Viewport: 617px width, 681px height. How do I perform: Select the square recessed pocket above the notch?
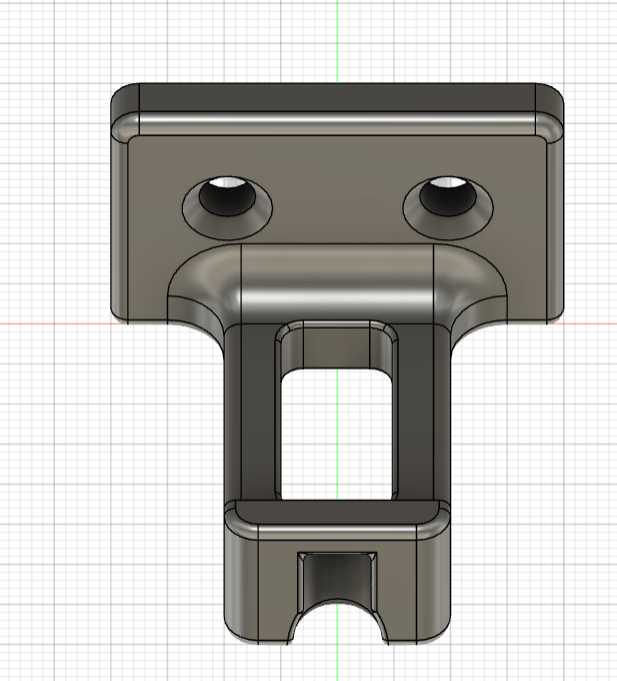click(337, 578)
